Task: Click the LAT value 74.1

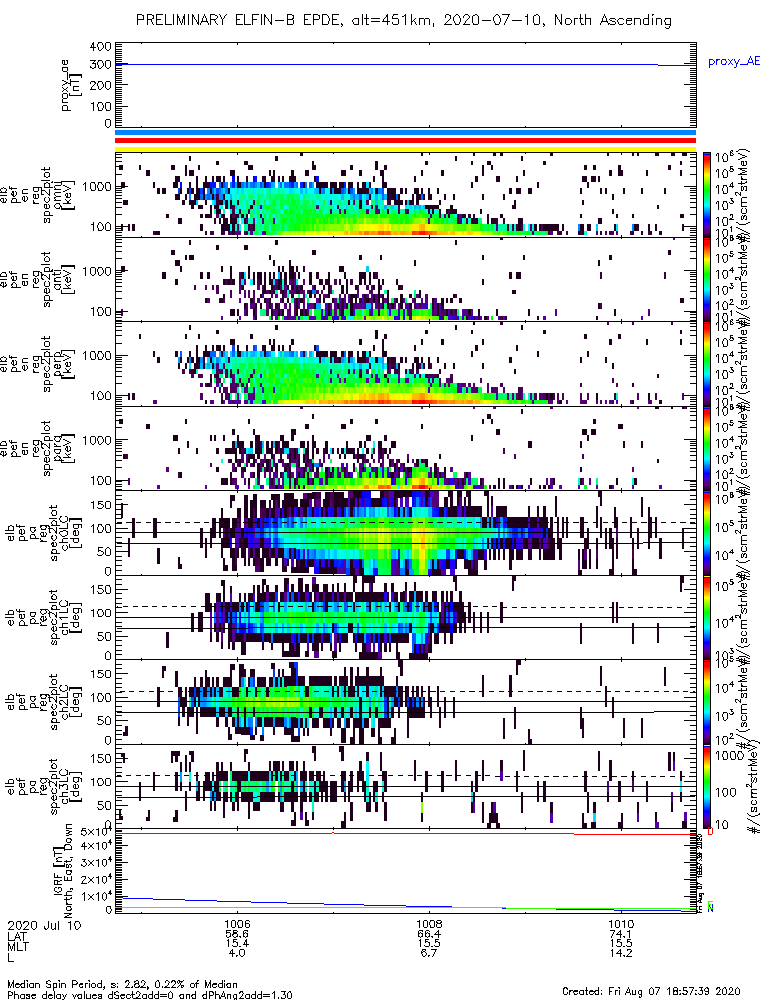Action: pos(621,934)
